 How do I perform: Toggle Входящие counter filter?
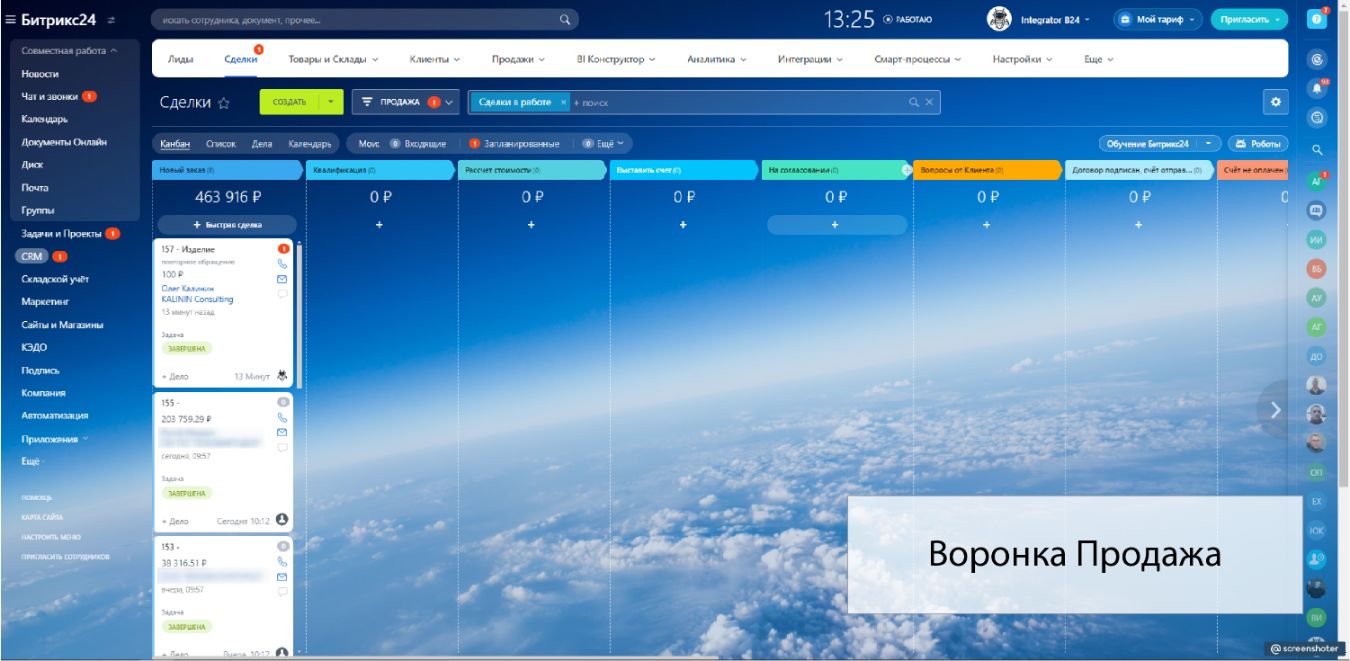click(x=418, y=144)
